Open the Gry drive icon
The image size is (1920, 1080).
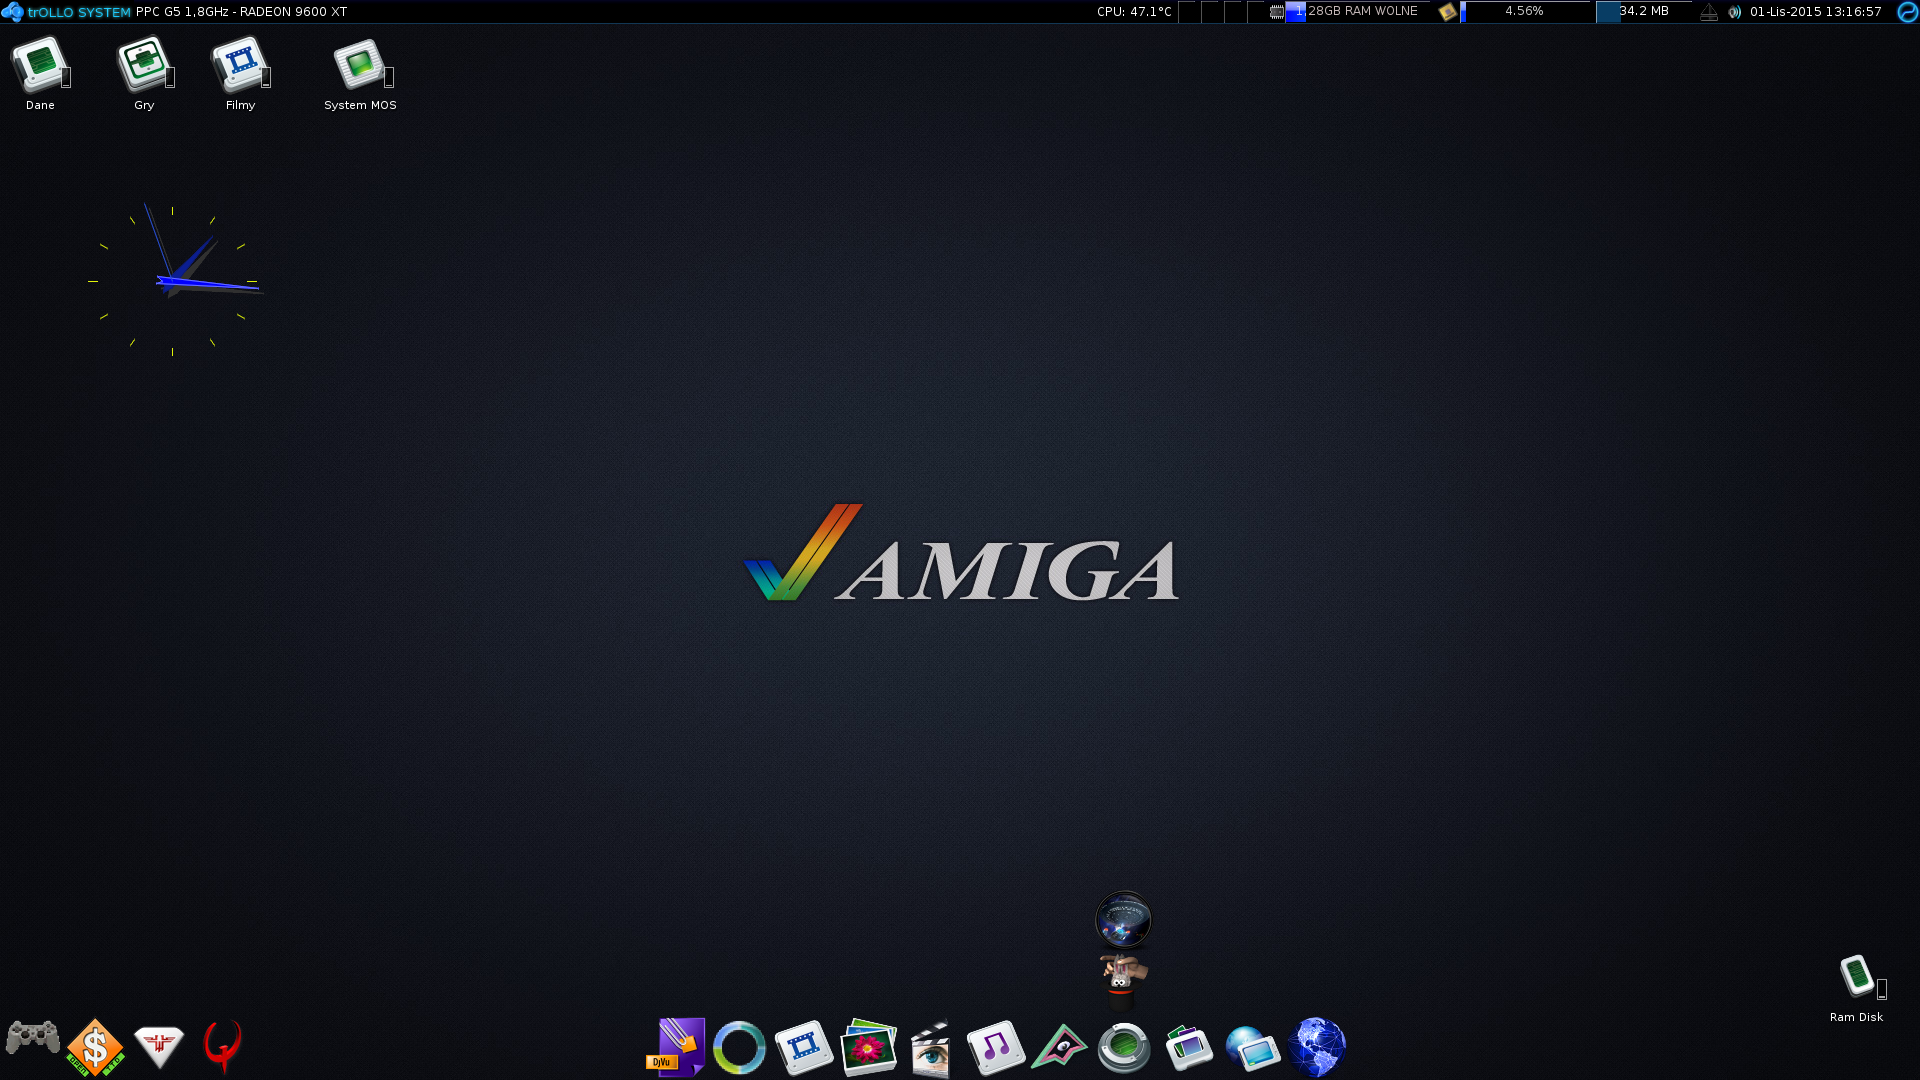[144, 66]
